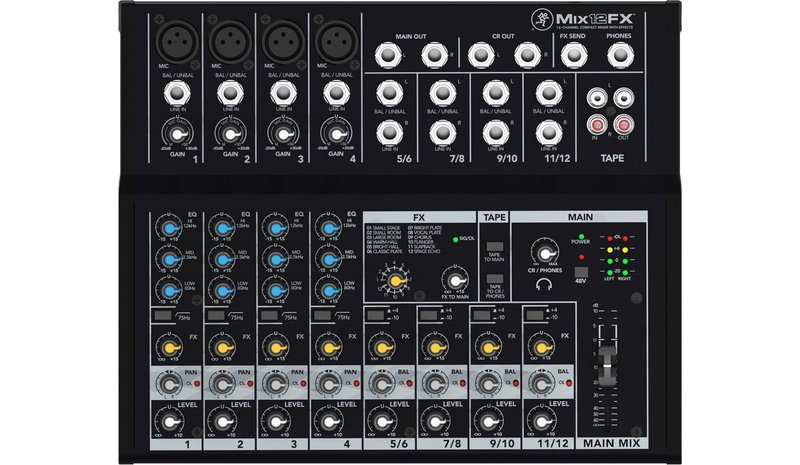Click the Mackie running man logo
800x465 pixels.
point(542,20)
